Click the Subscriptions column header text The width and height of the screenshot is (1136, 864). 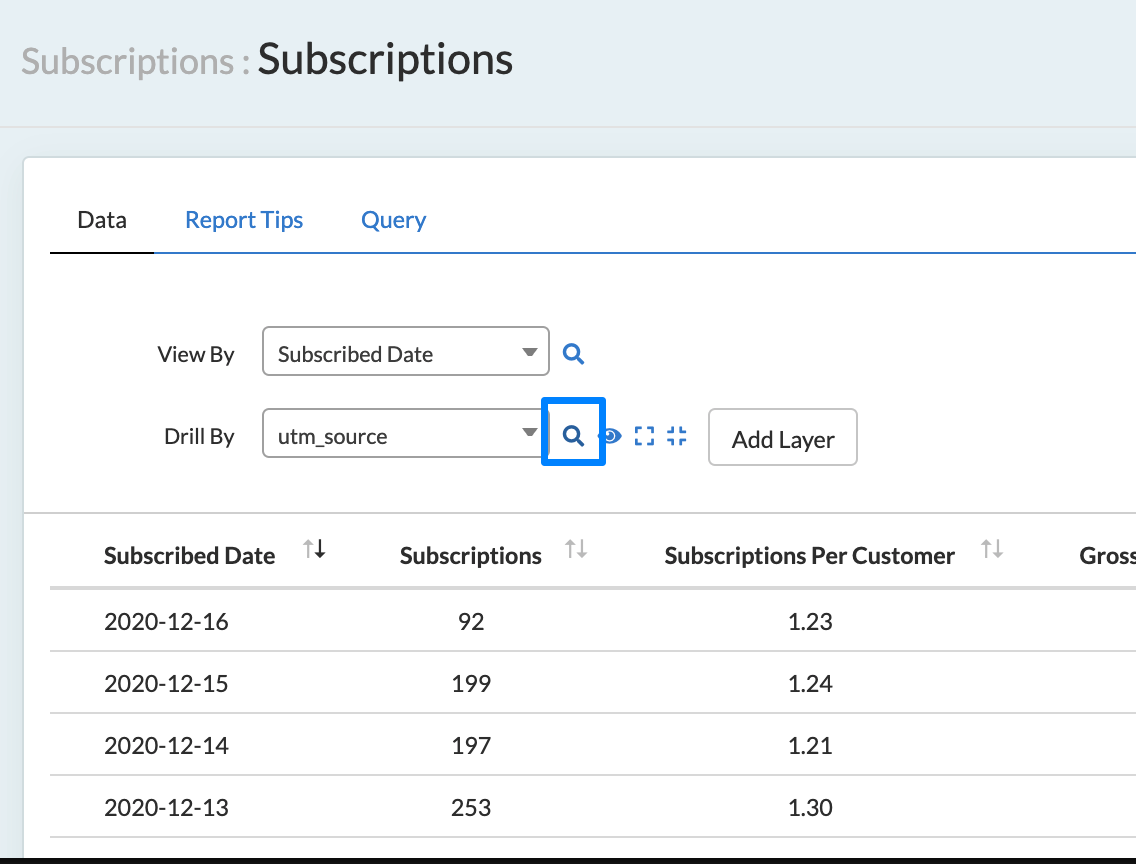(x=470, y=557)
